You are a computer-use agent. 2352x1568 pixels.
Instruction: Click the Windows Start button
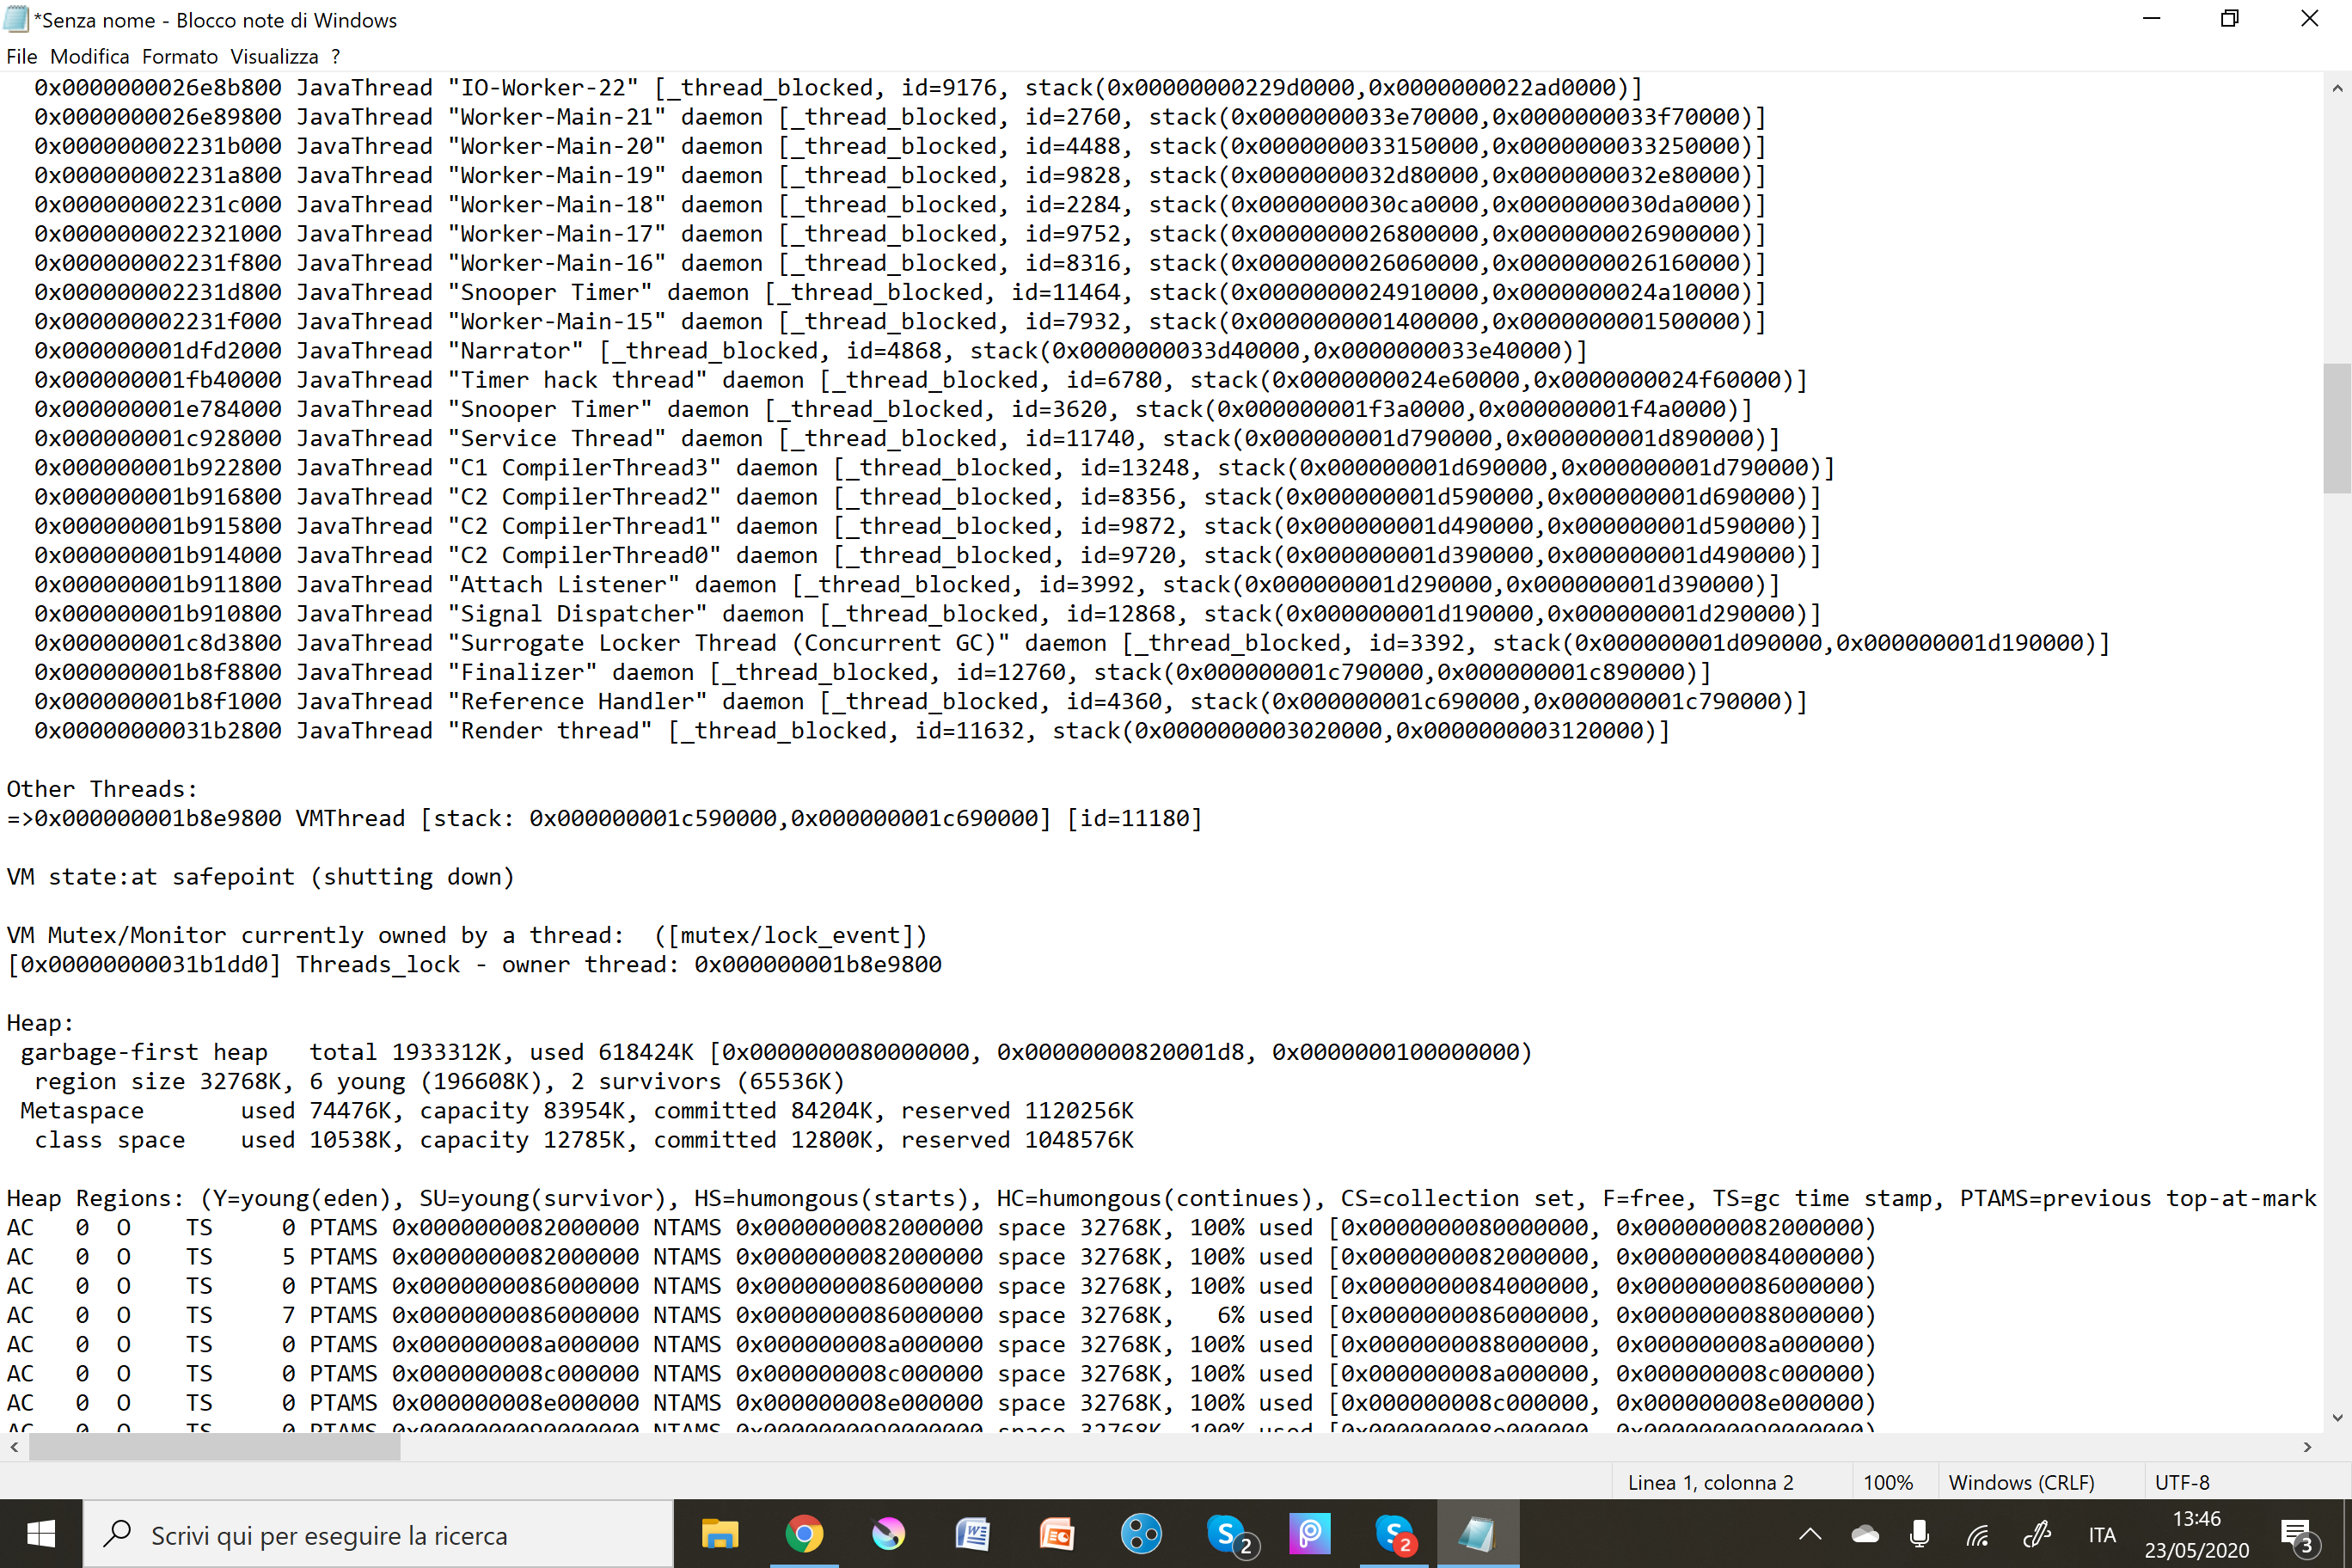tap(41, 1534)
